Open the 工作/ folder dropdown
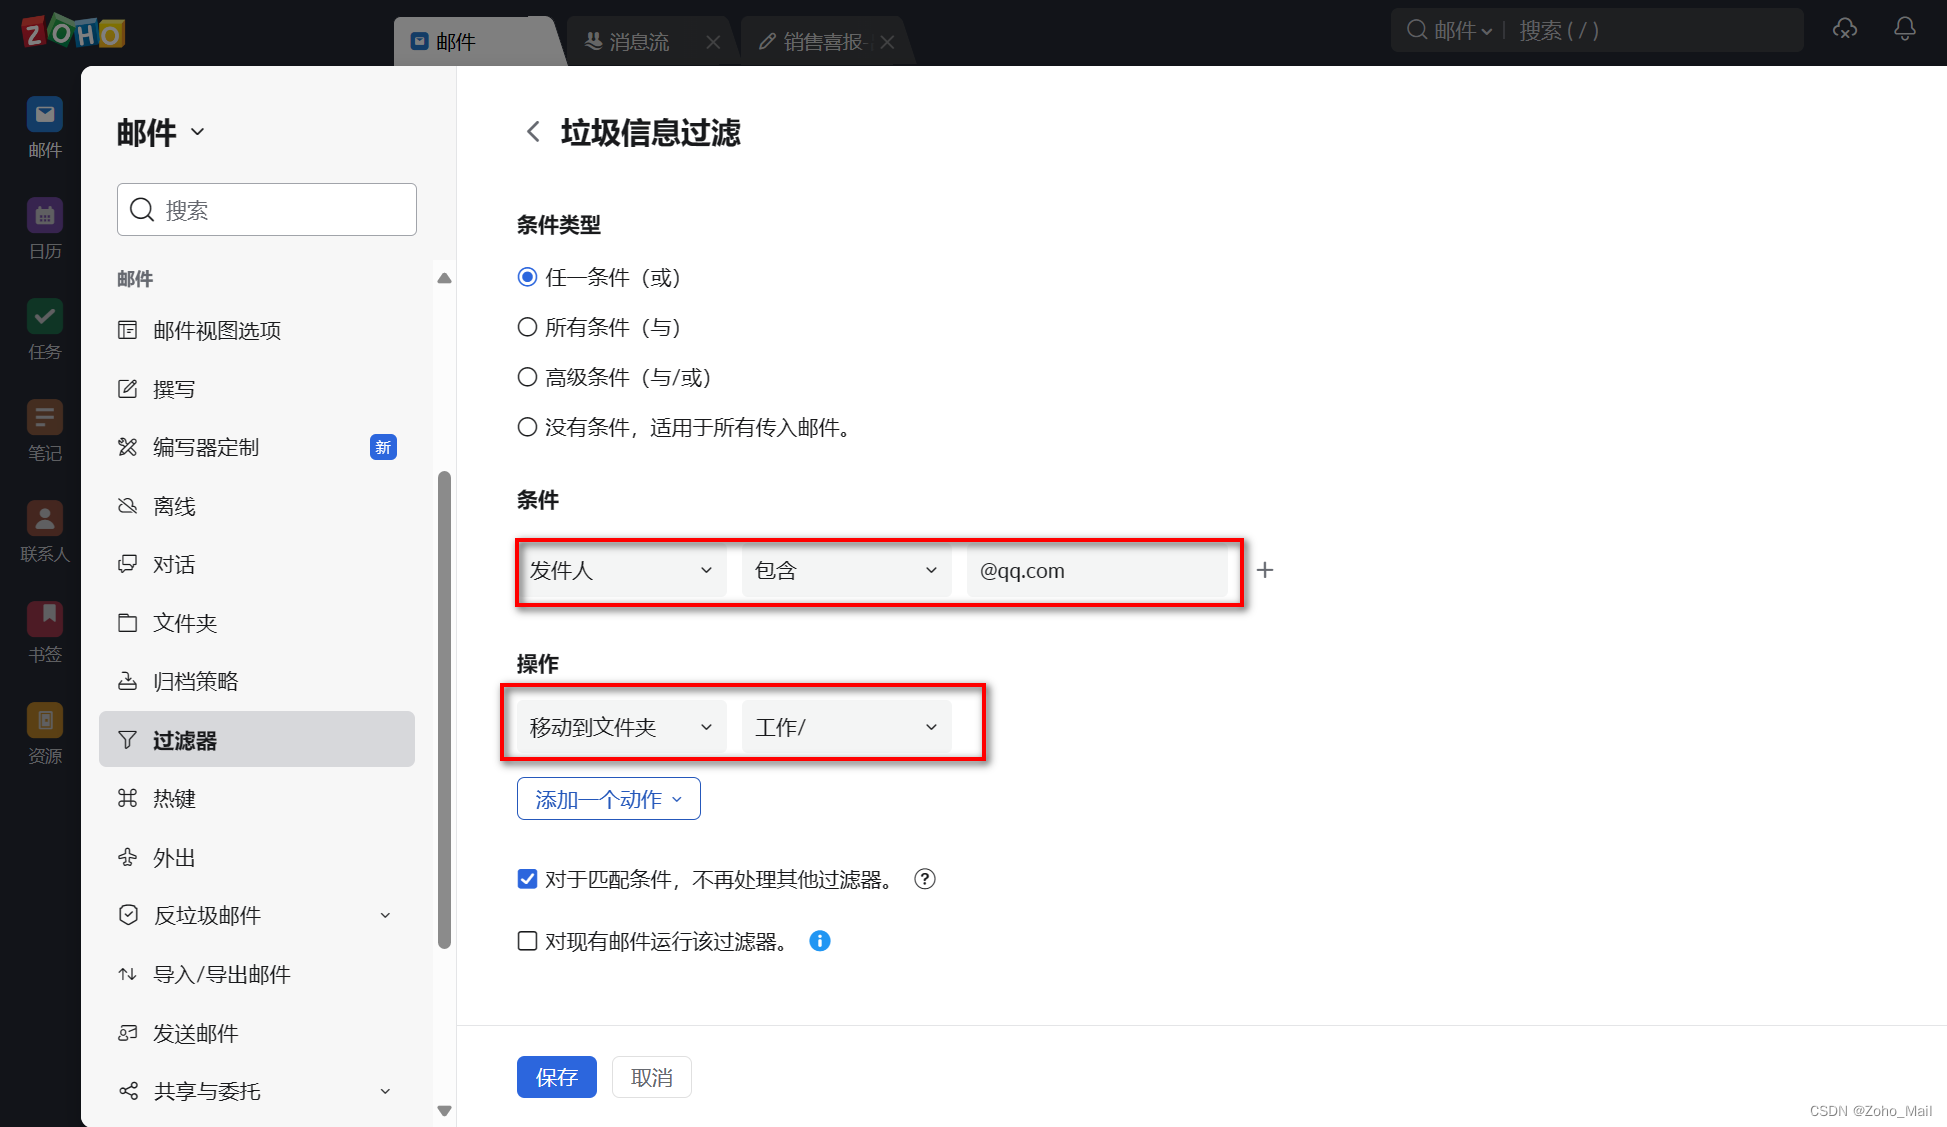1947x1127 pixels. click(846, 727)
